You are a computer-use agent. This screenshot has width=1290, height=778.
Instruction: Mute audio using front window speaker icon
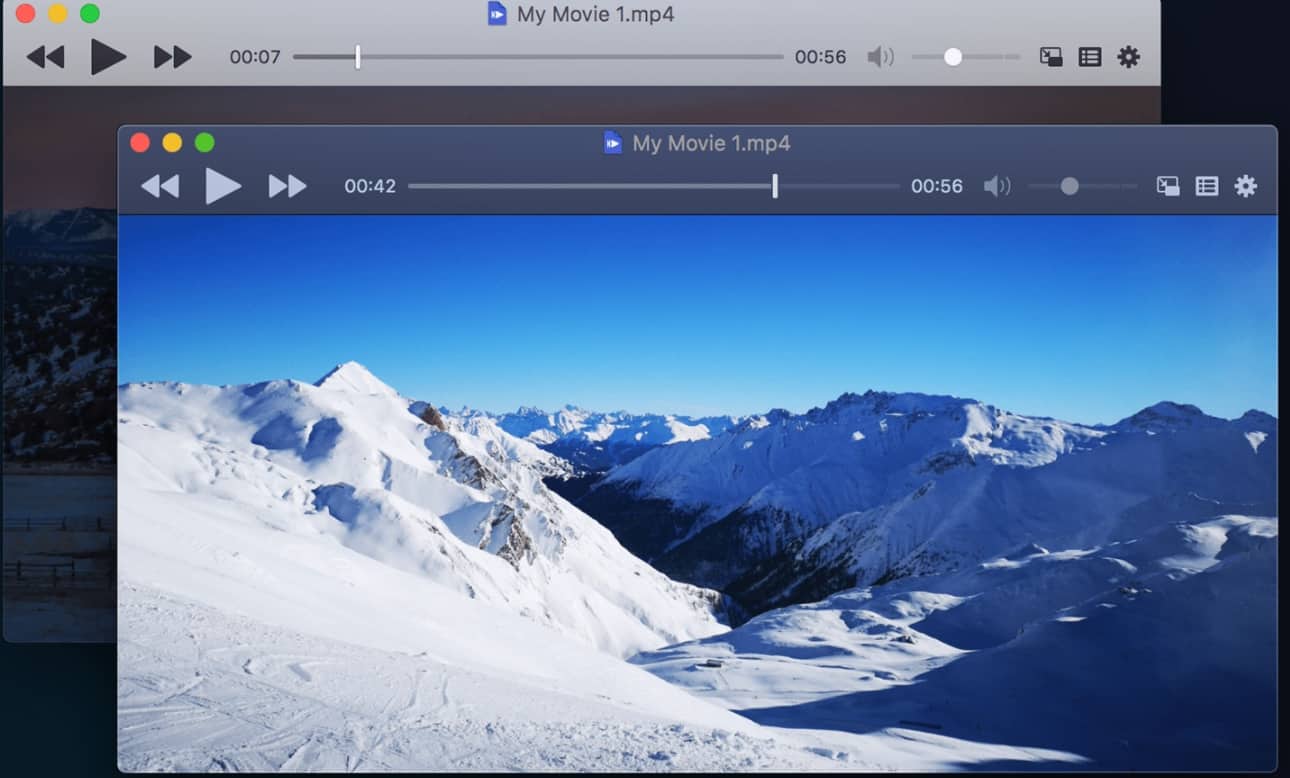(x=997, y=186)
